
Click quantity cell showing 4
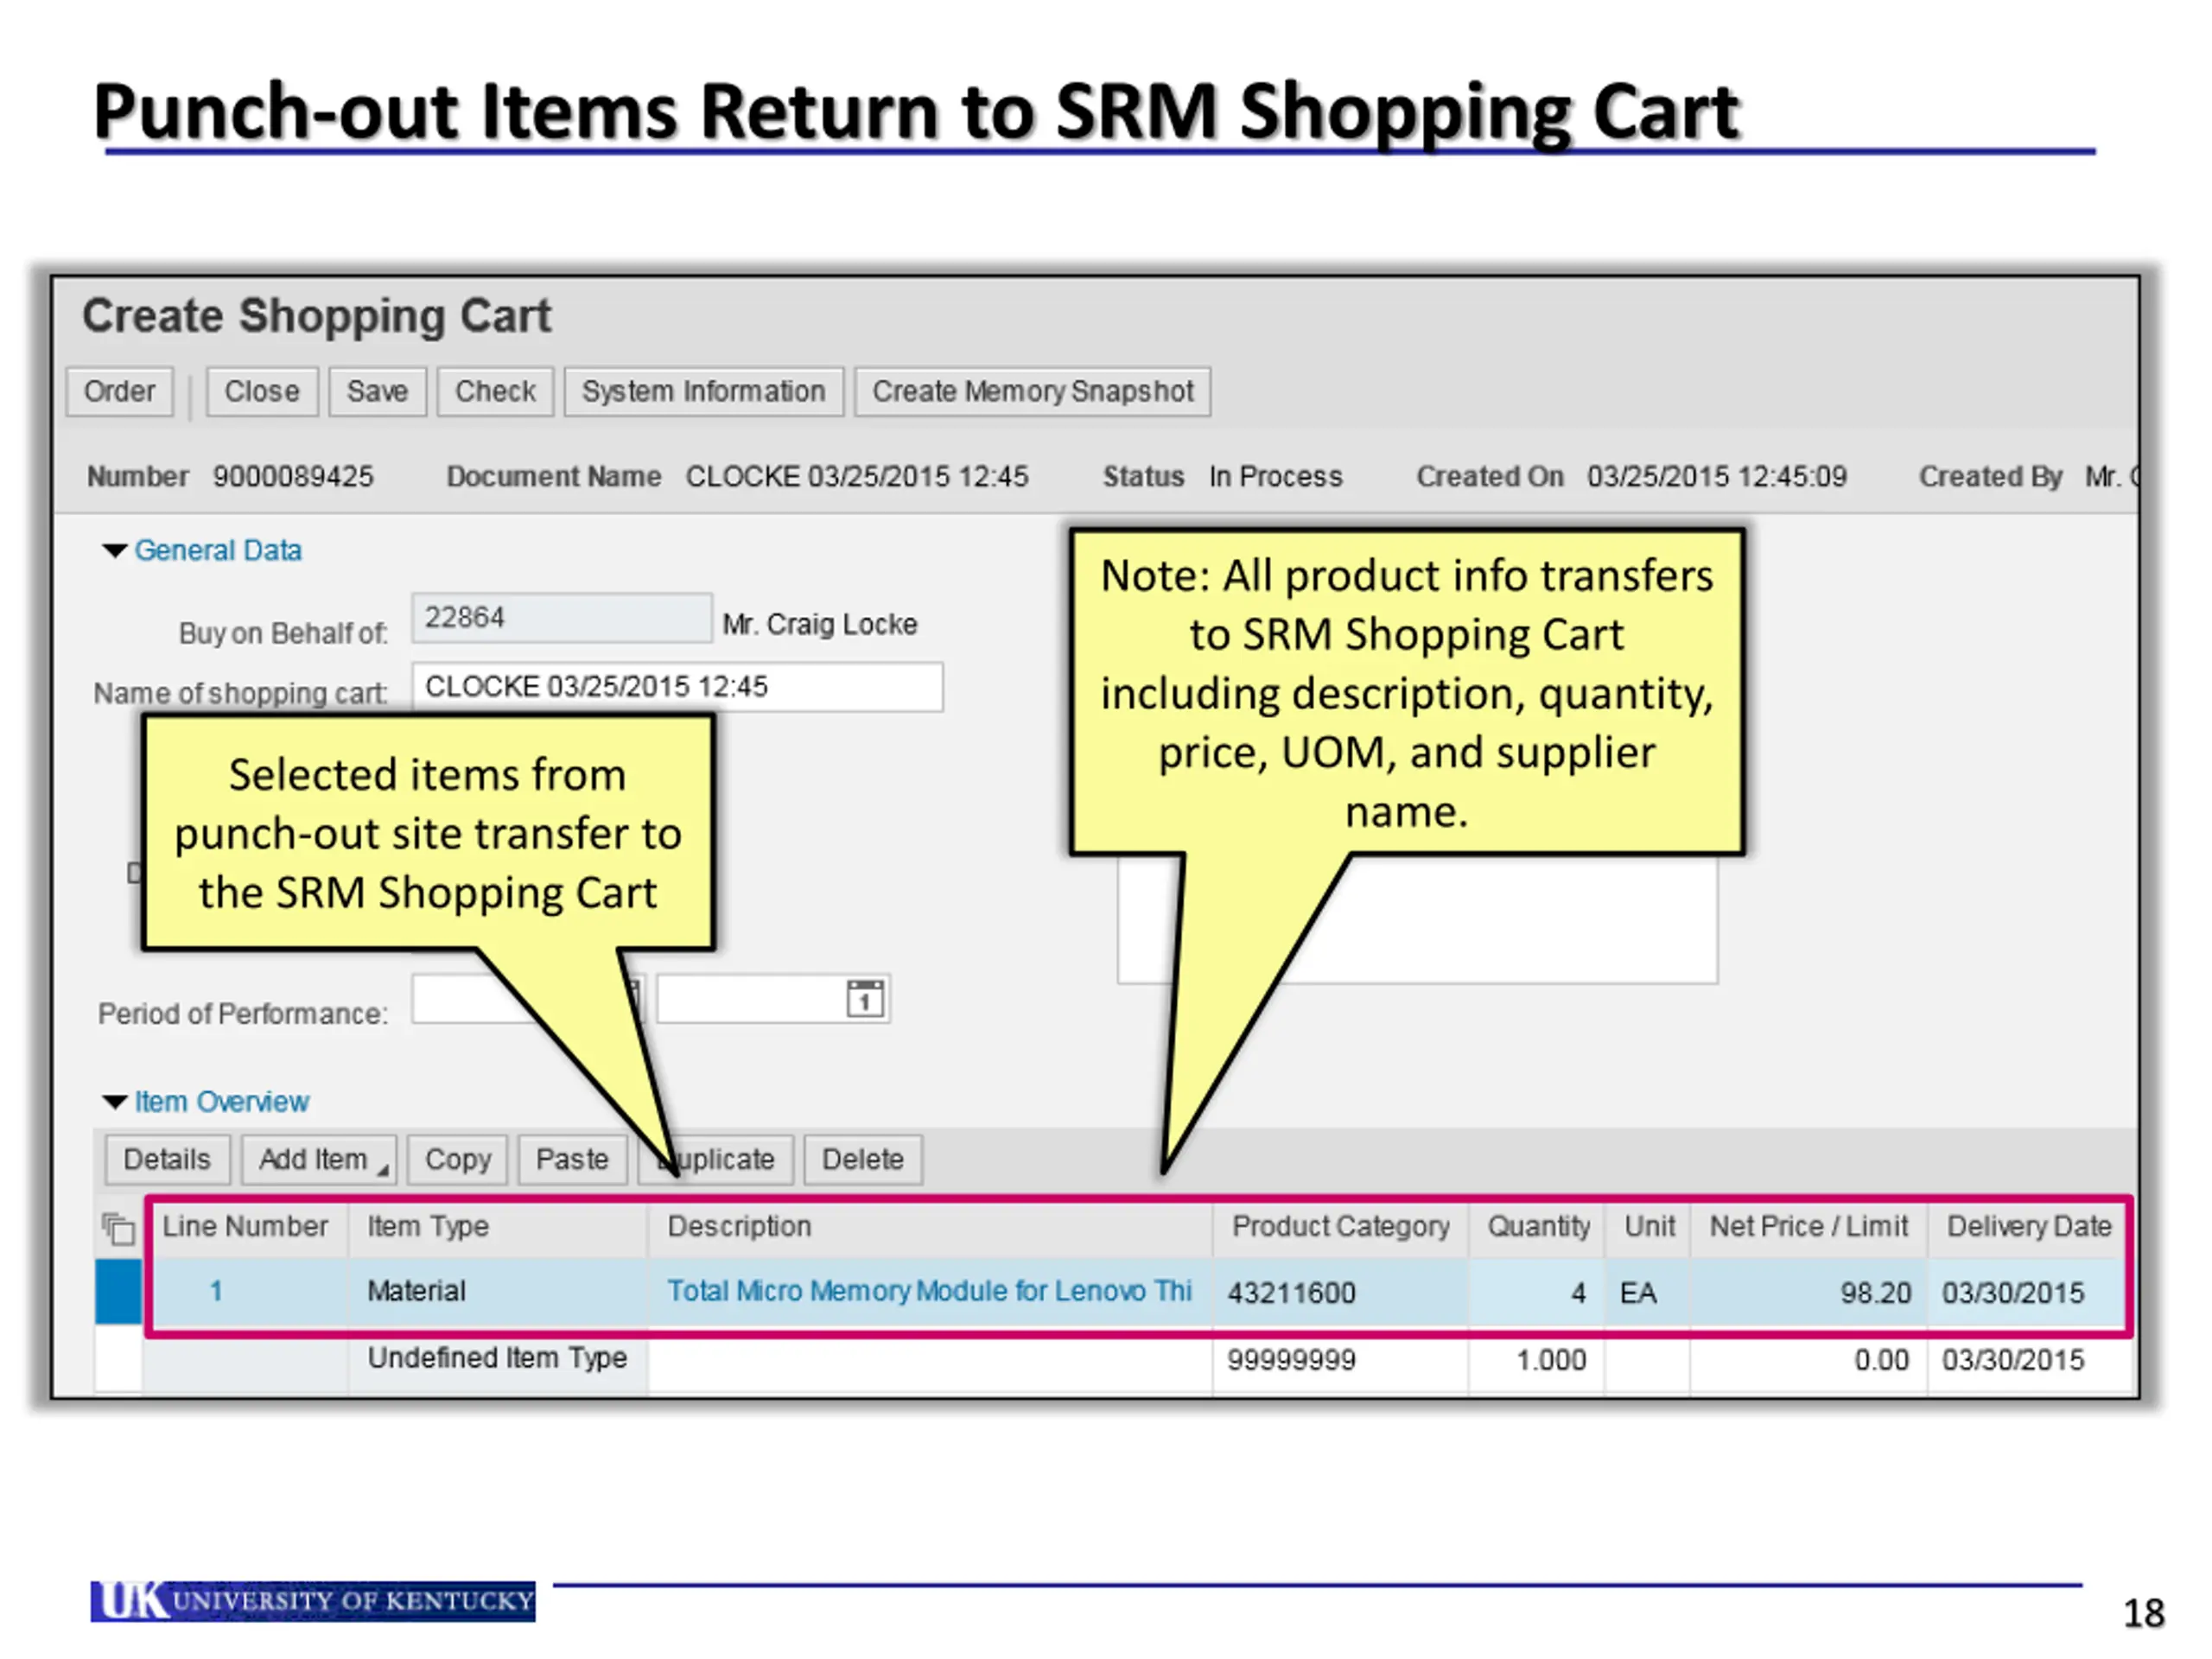[1537, 1292]
